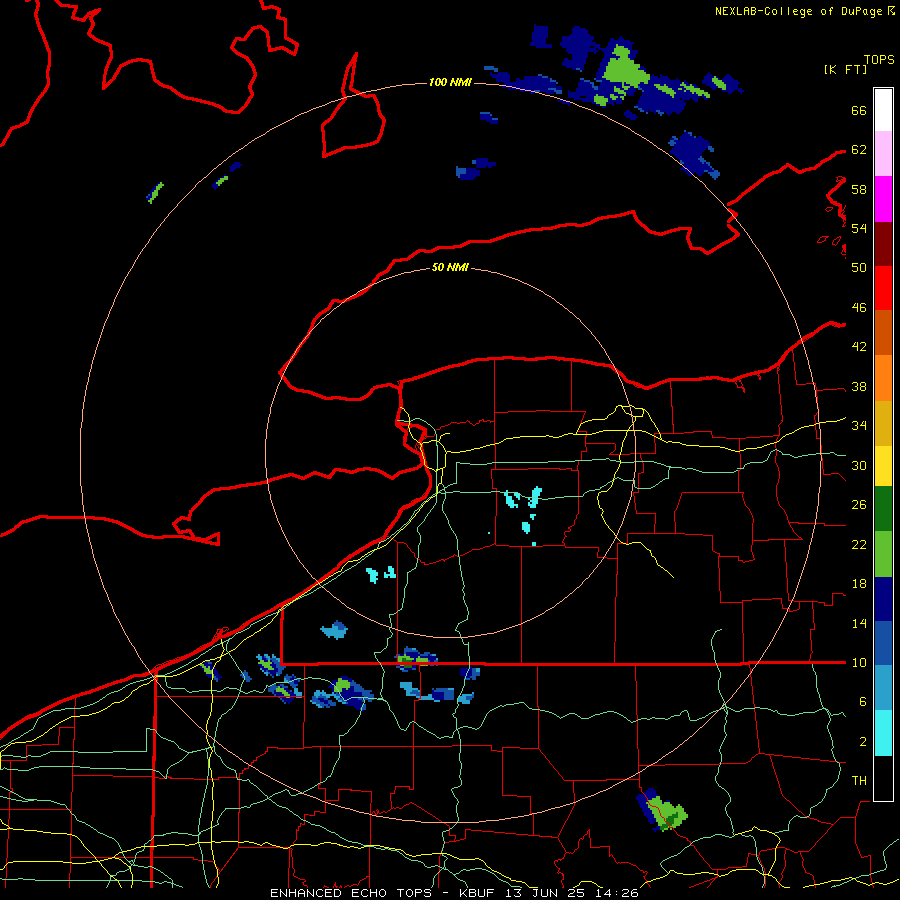Click the 14 legend value
Image resolution: width=900 pixels, height=900 pixels.
pyautogui.click(x=859, y=623)
